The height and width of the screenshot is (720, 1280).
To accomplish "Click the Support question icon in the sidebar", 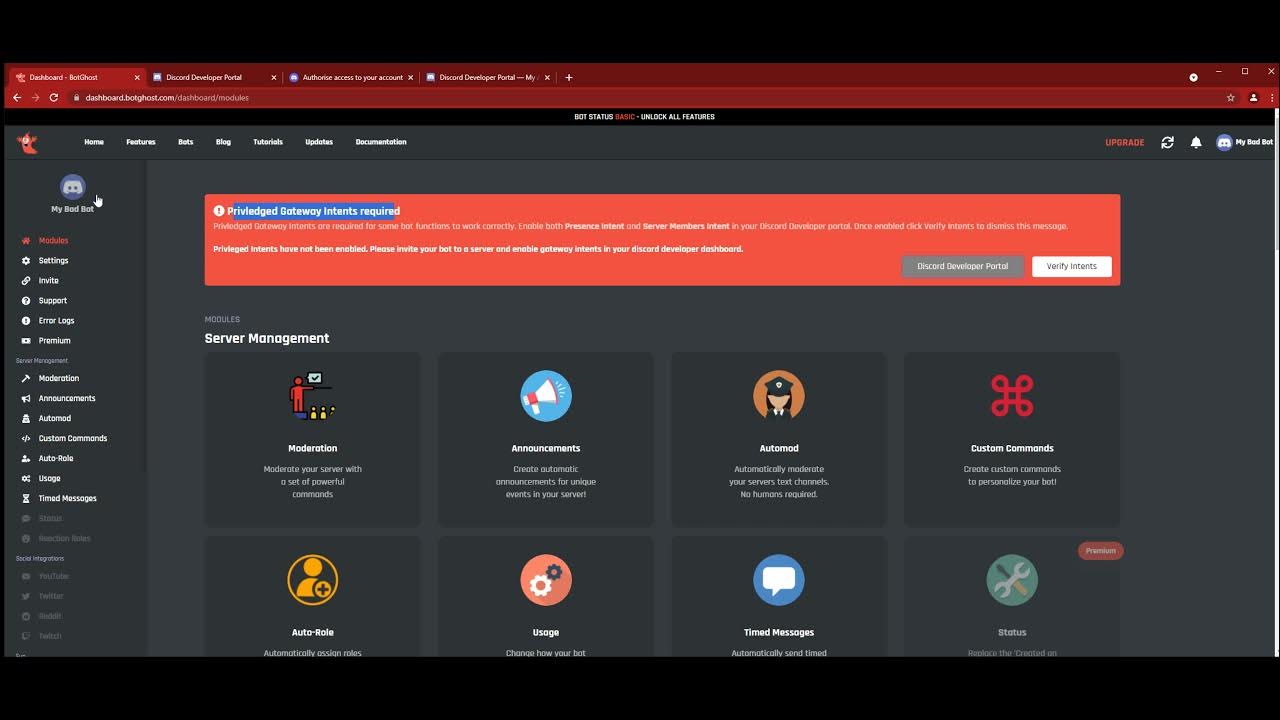I will (x=26, y=300).
